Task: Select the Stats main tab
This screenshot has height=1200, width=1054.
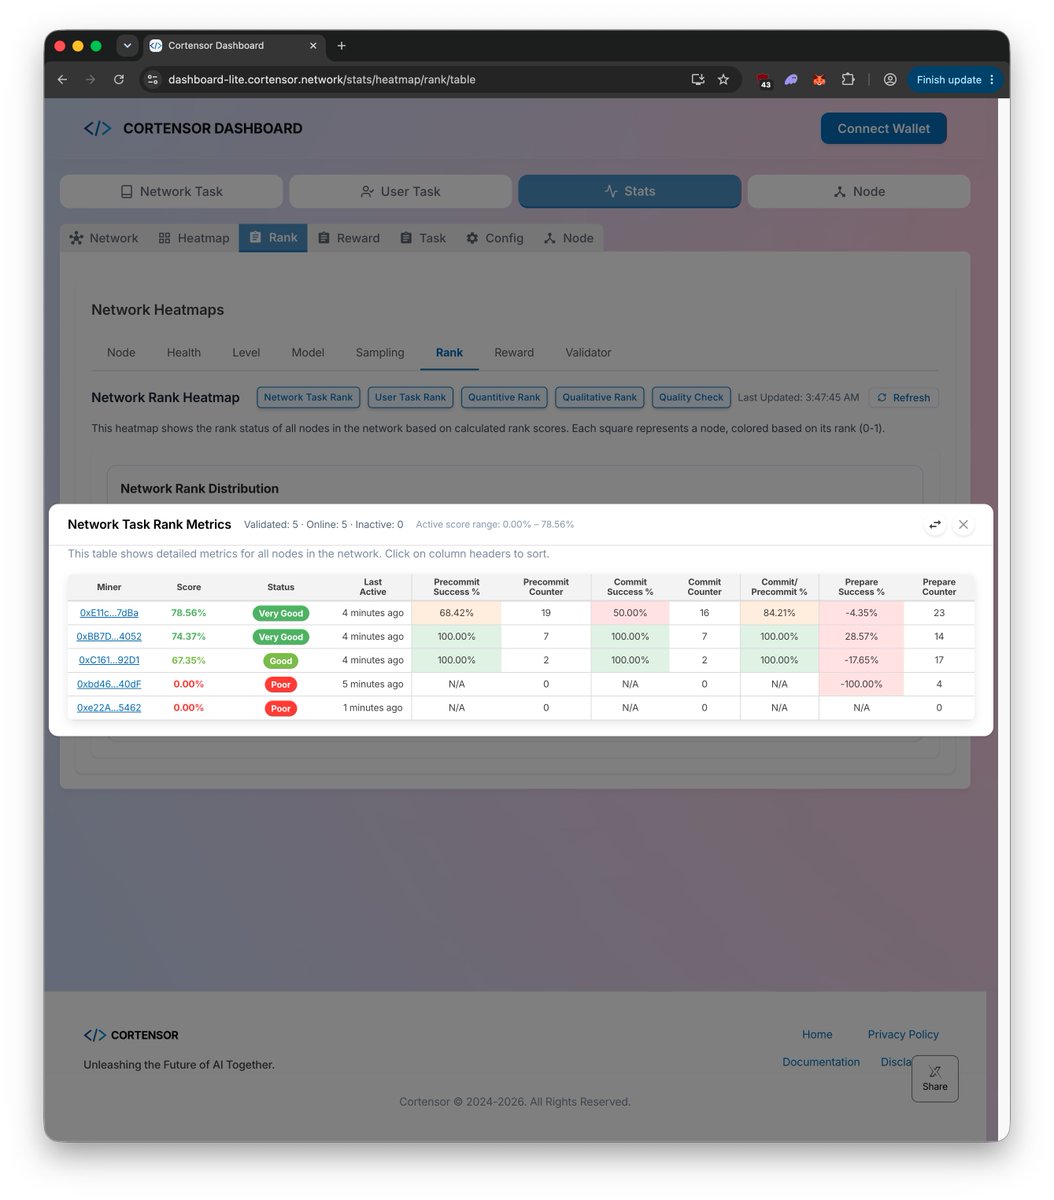Action: click(x=630, y=191)
